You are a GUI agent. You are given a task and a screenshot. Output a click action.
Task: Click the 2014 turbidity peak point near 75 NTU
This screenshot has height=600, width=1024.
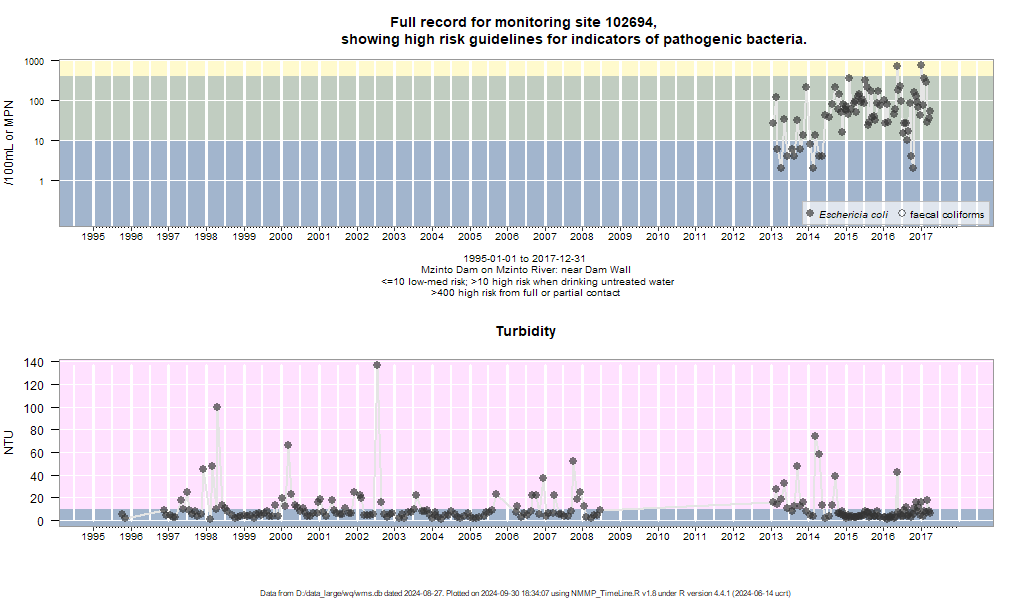pos(815,436)
